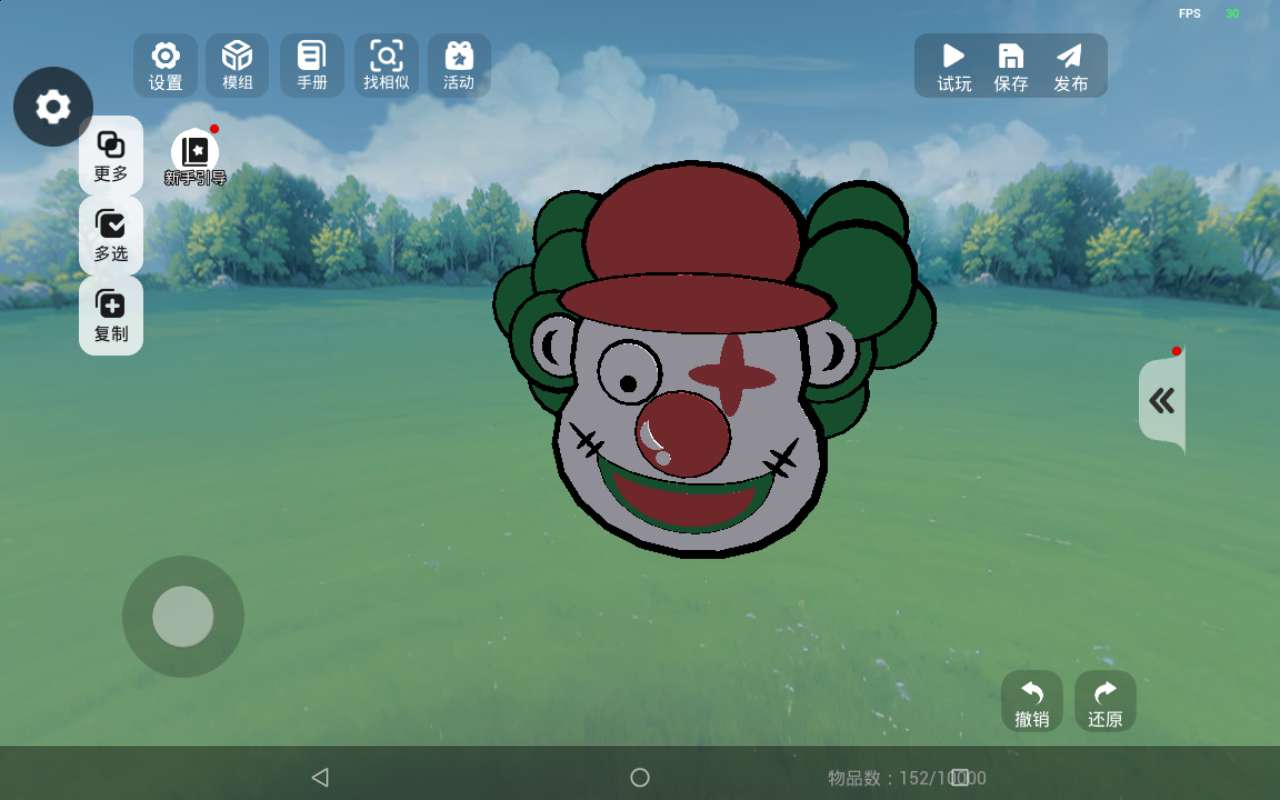Open the 更多 more options
1280x800 pixels.
pyautogui.click(x=111, y=156)
